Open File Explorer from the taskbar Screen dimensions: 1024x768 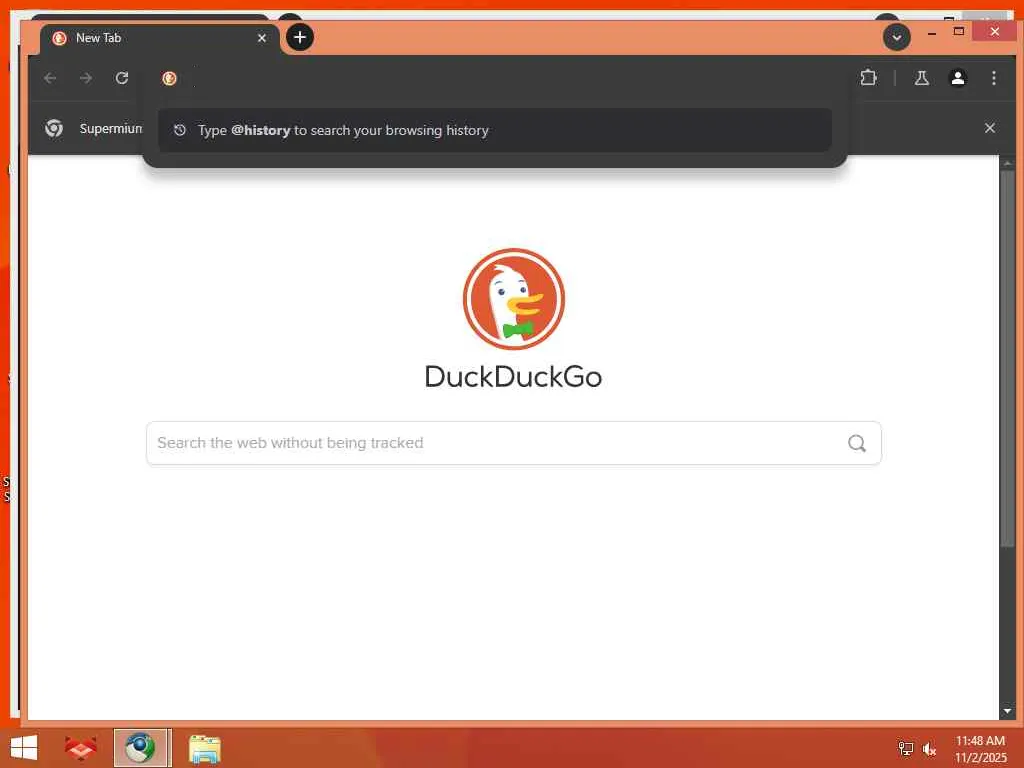click(x=204, y=748)
